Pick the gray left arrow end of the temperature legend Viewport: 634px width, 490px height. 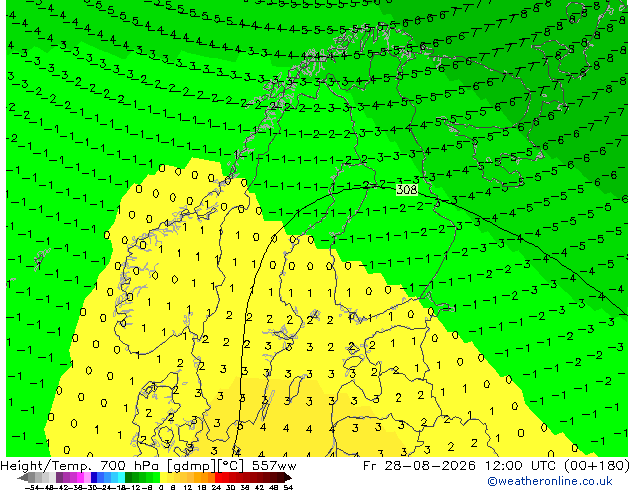(23, 478)
